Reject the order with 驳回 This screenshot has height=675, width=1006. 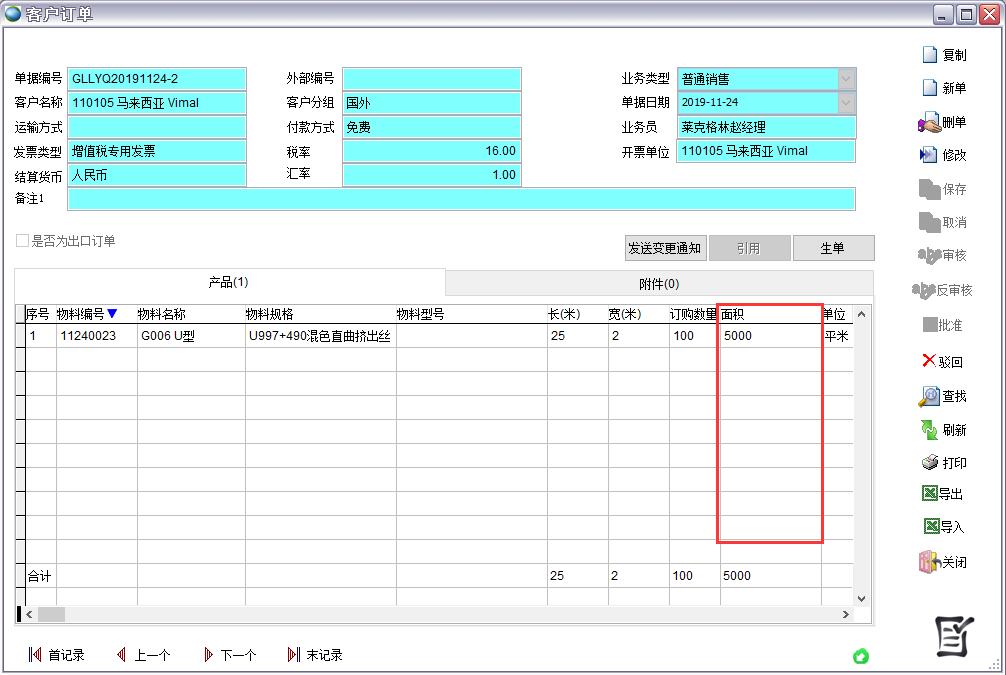pyautogui.click(x=929, y=361)
